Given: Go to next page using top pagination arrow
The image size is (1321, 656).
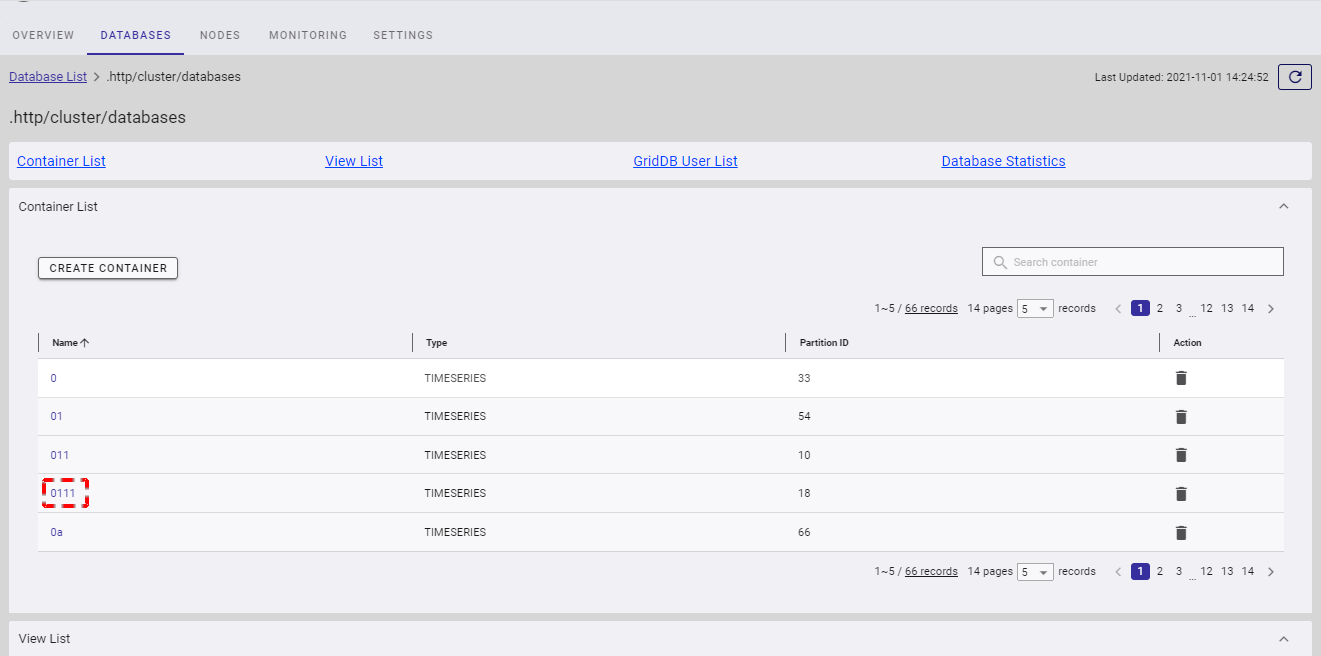Looking at the screenshot, I should pyautogui.click(x=1271, y=309).
